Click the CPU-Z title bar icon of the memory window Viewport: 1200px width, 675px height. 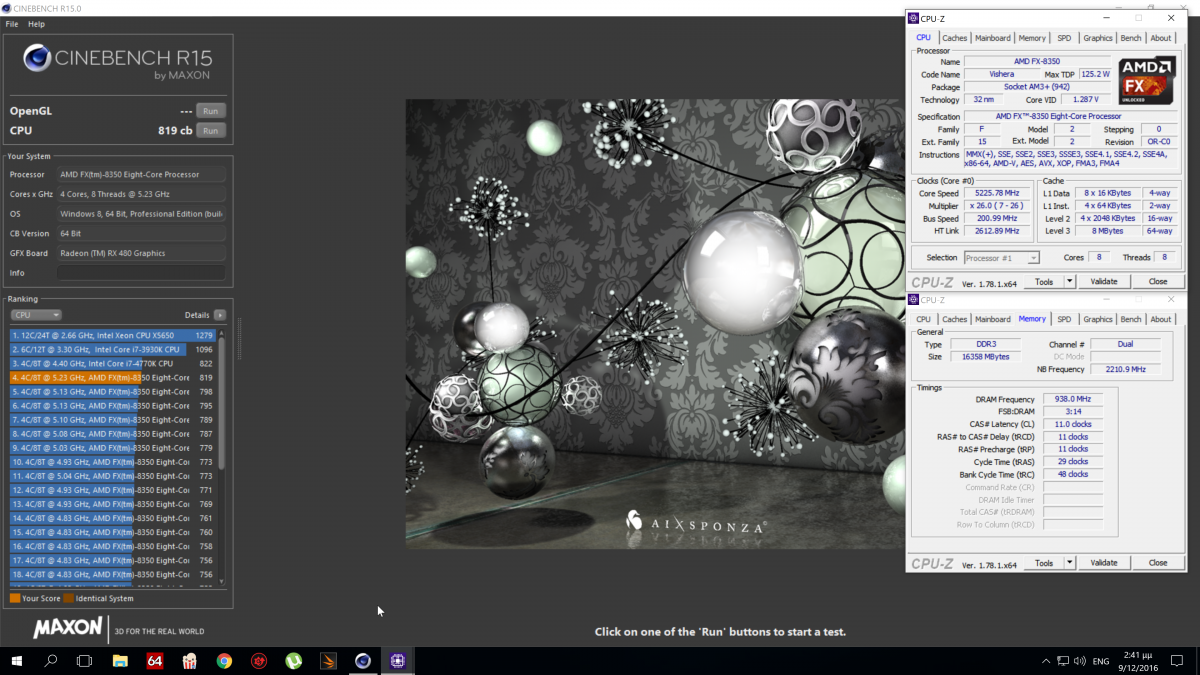[x=912, y=300]
